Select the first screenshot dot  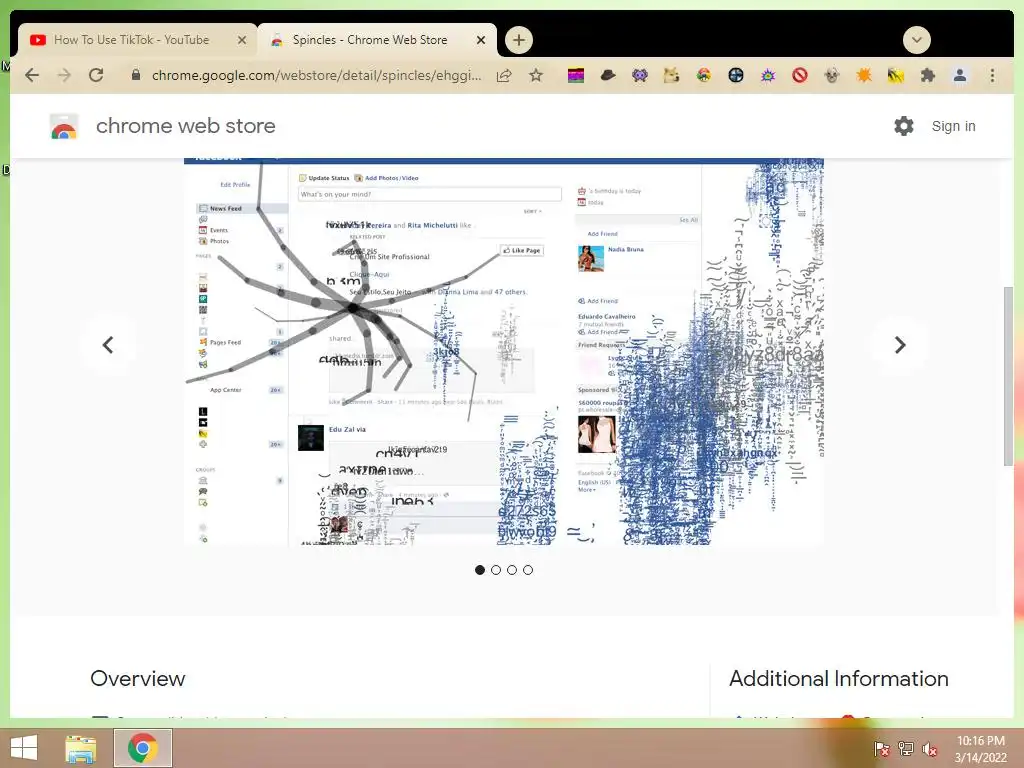click(480, 570)
